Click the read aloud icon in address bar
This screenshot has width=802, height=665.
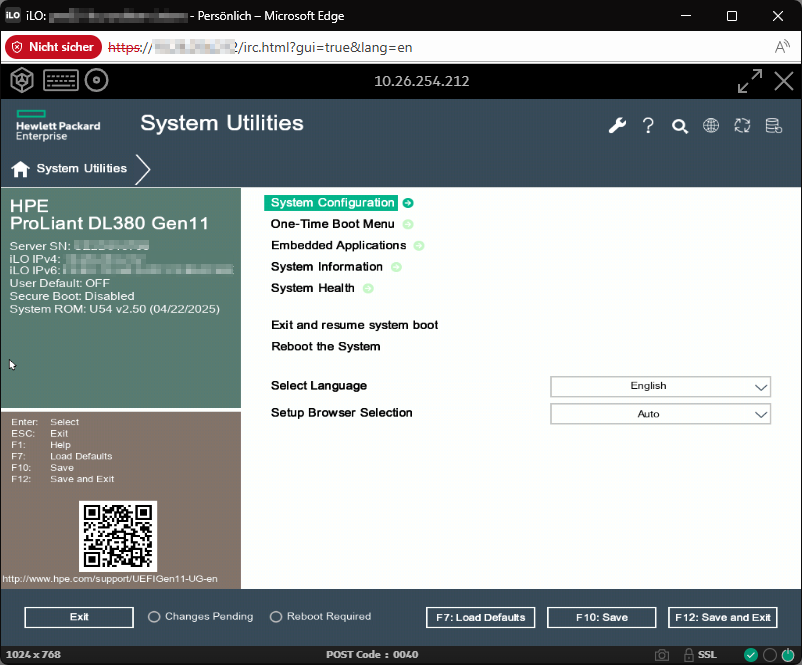782,47
